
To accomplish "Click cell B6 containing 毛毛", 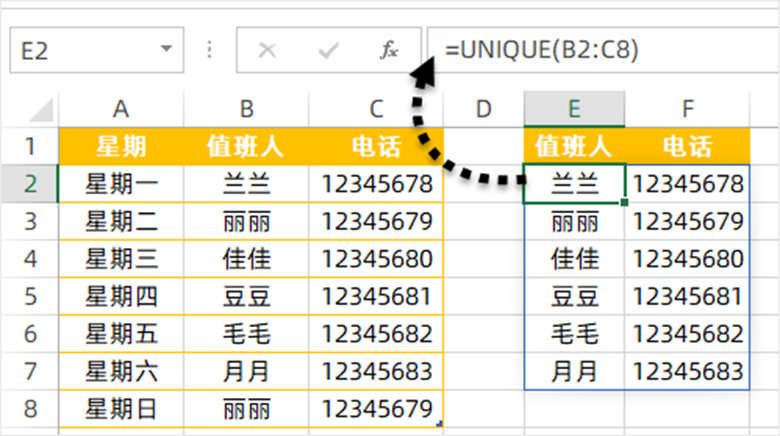I will 246,334.
